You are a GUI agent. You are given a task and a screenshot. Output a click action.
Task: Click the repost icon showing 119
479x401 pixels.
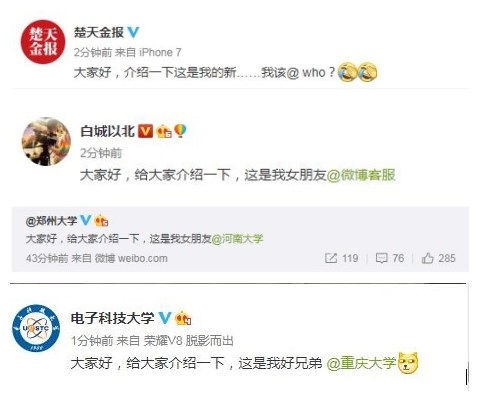click(331, 258)
